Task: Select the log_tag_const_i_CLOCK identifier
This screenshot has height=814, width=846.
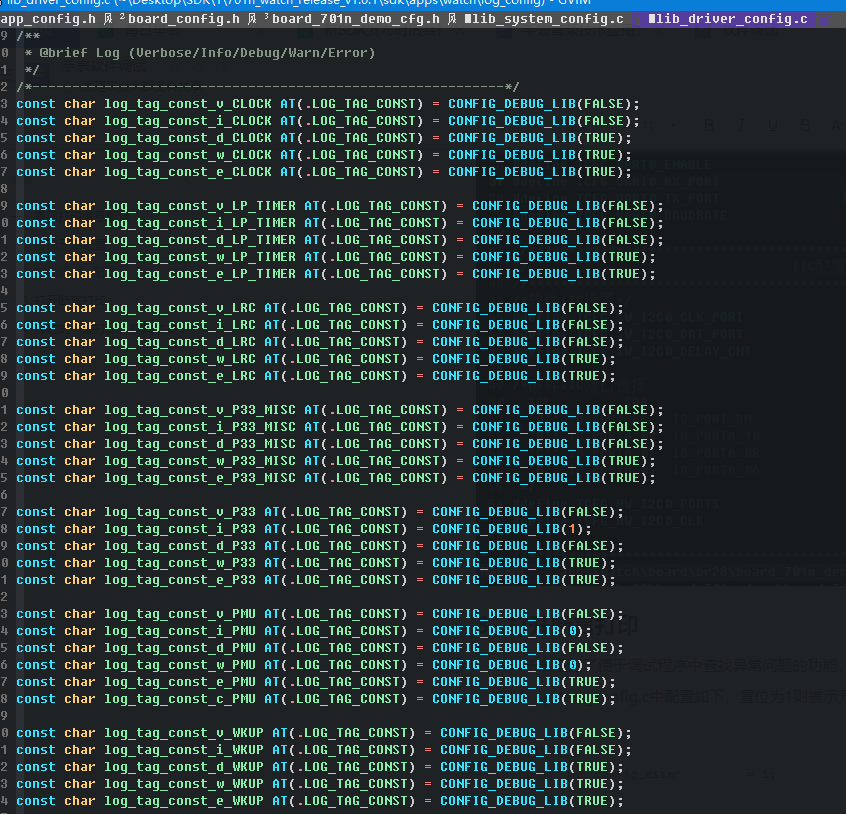Action: pyautogui.click(x=188, y=121)
